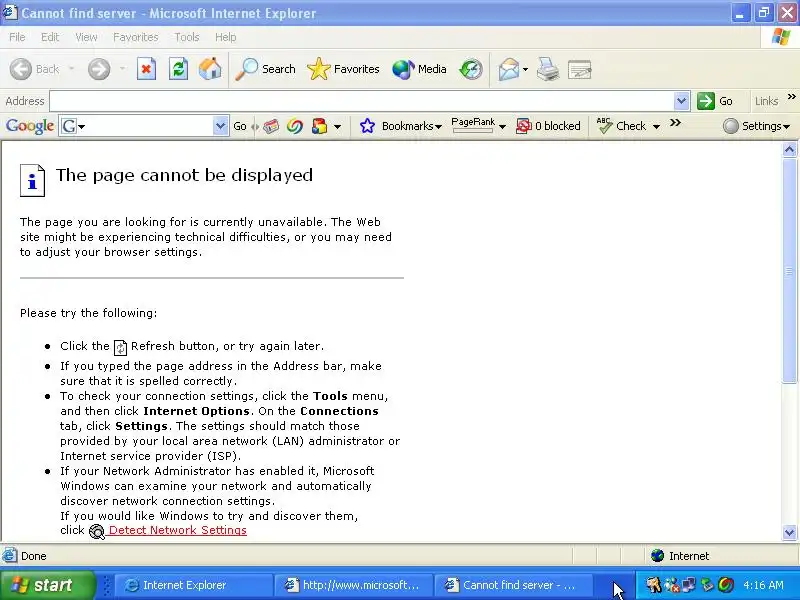Viewport: 800px width, 600px height.
Task: Open the Search pane
Action: (265, 69)
